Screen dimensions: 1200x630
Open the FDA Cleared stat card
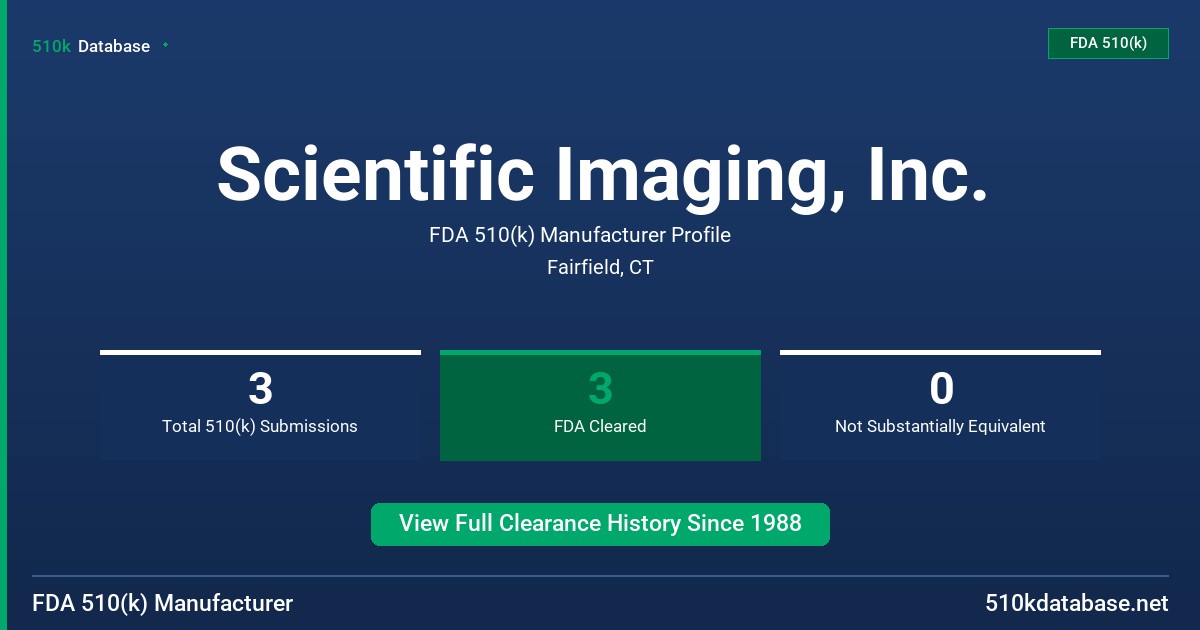pyautogui.click(x=600, y=405)
